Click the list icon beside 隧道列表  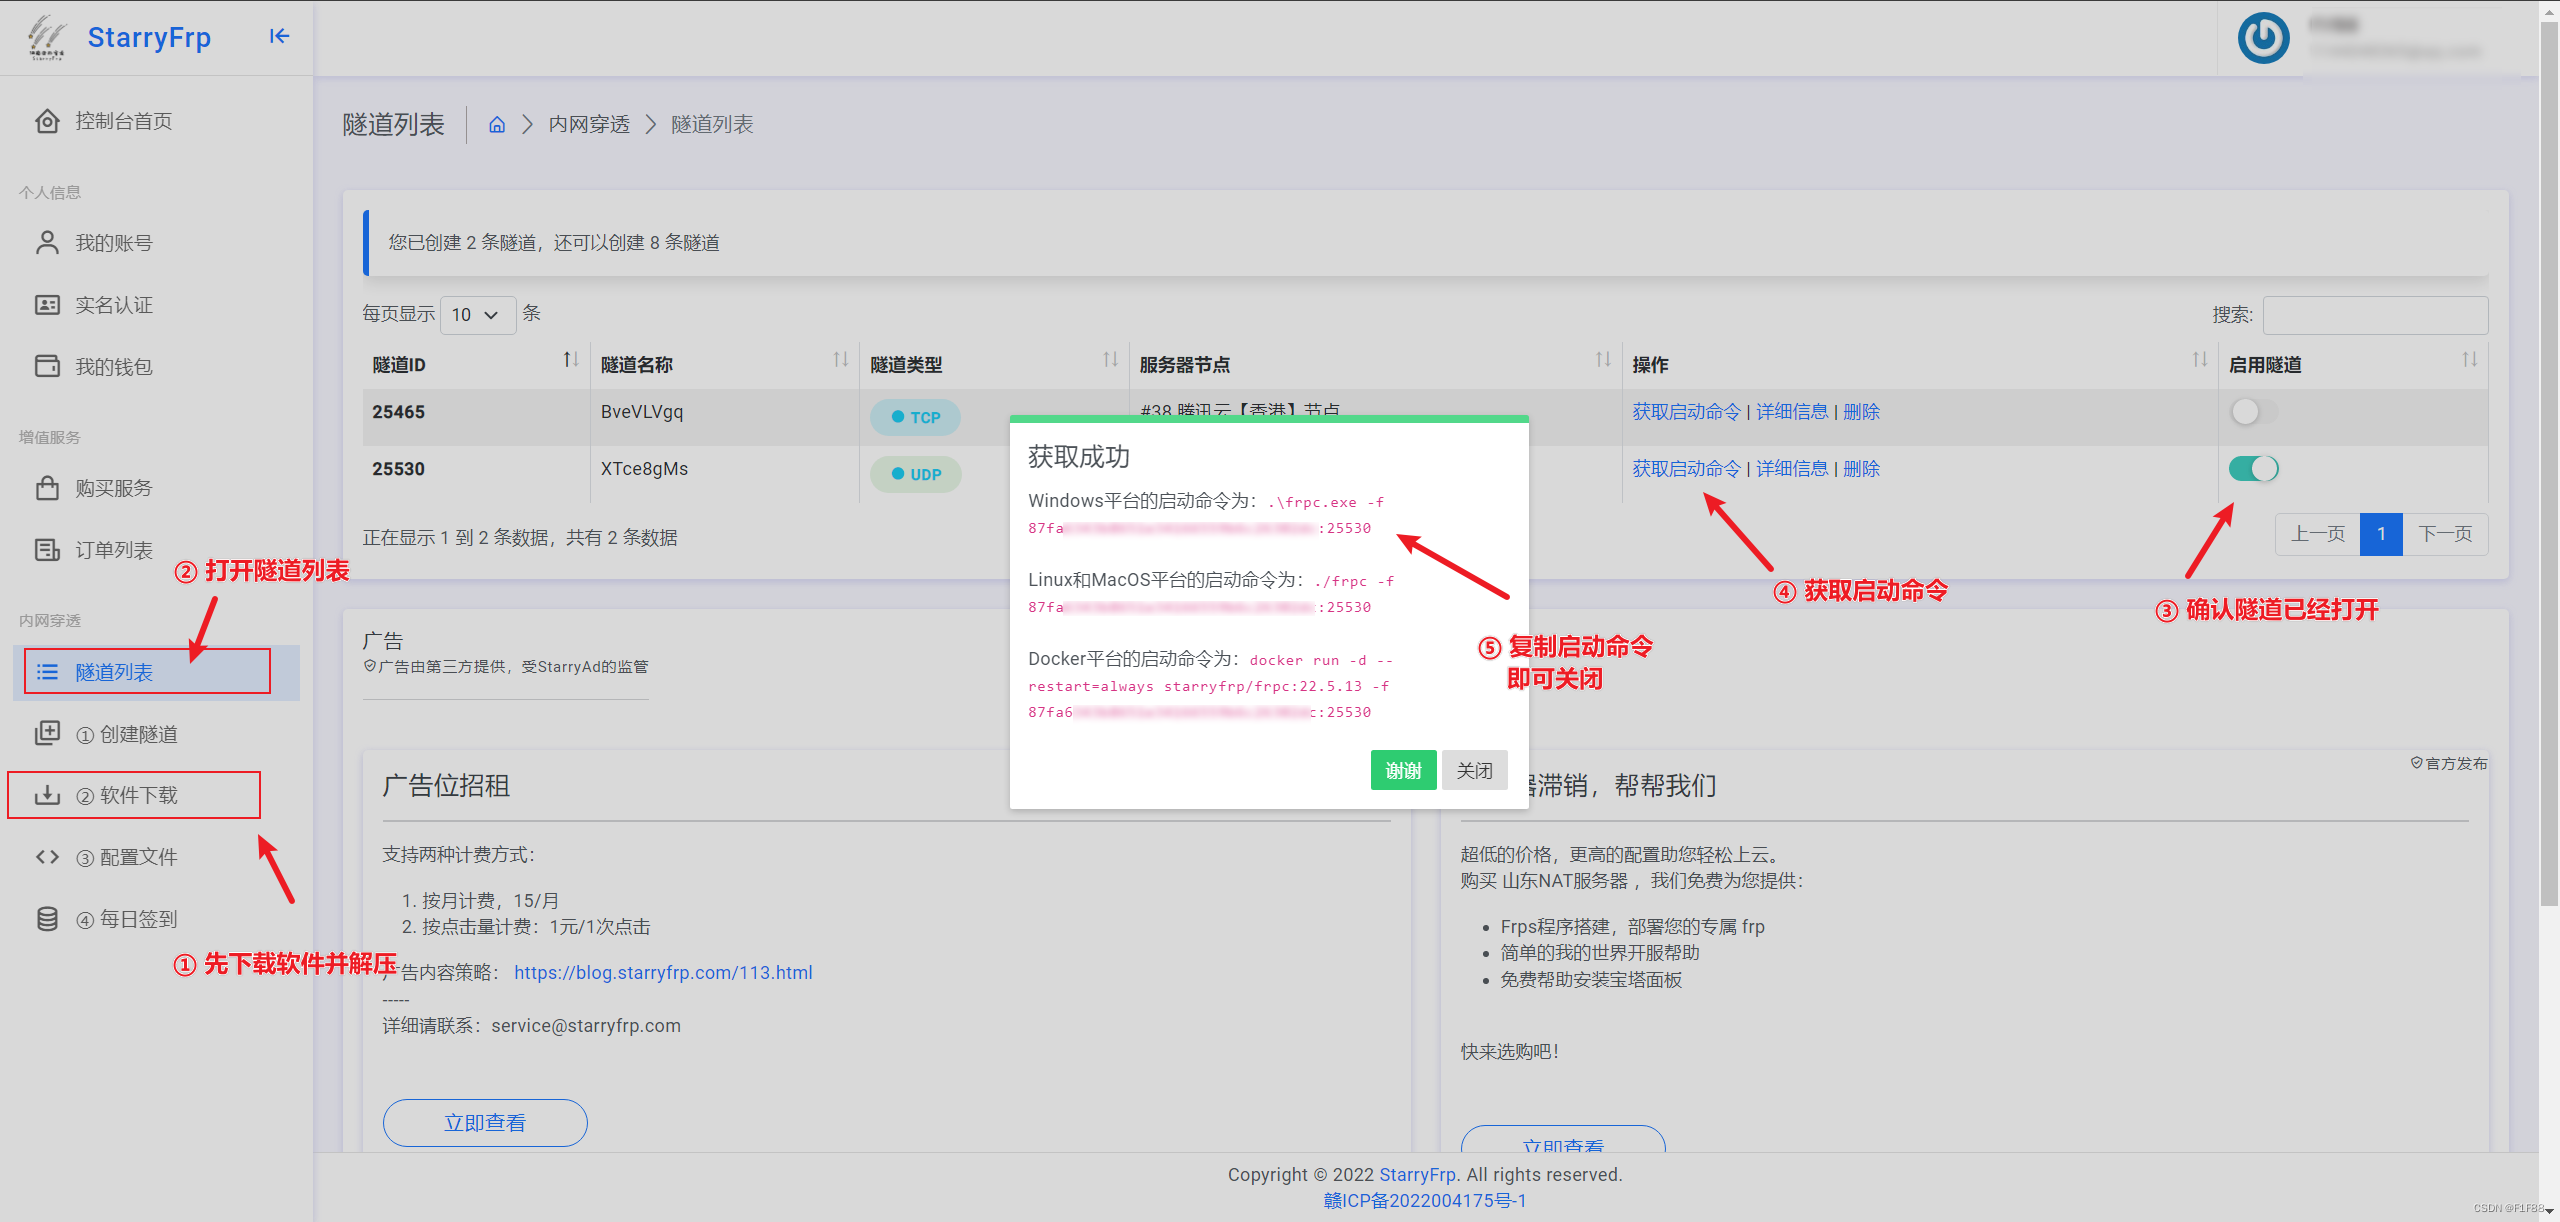(x=47, y=672)
